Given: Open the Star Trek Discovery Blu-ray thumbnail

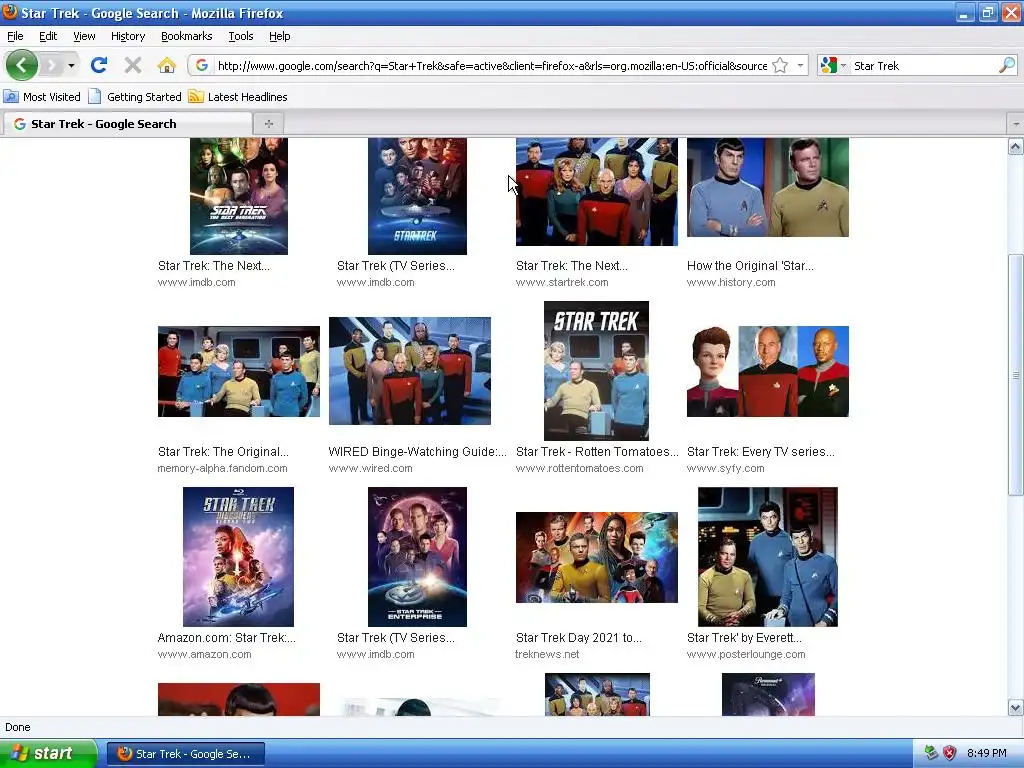Looking at the screenshot, I should 238,556.
